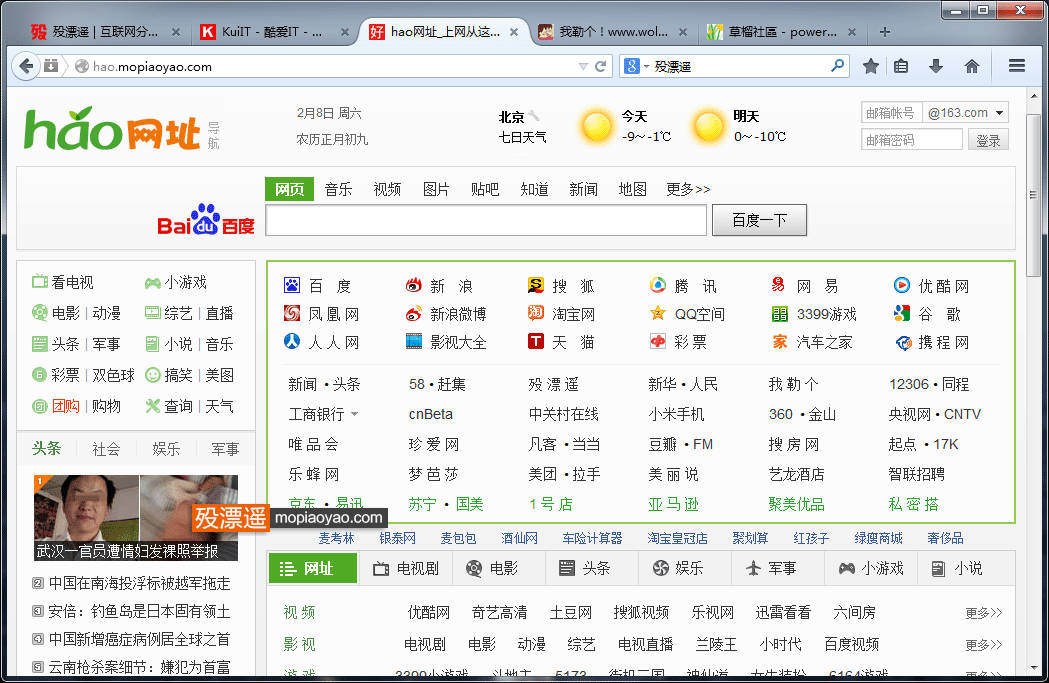Open the 电视剧 category tab
Image resolution: width=1049 pixels, height=683 pixels.
tap(405, 569)
